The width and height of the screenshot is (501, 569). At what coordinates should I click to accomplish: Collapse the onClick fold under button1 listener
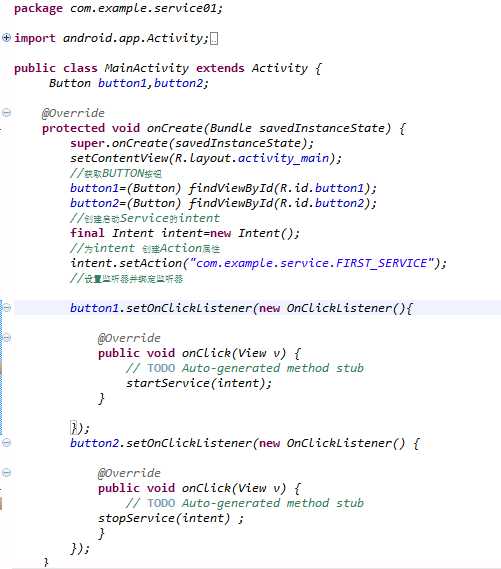pyautogui.click(x=6, y=338)
